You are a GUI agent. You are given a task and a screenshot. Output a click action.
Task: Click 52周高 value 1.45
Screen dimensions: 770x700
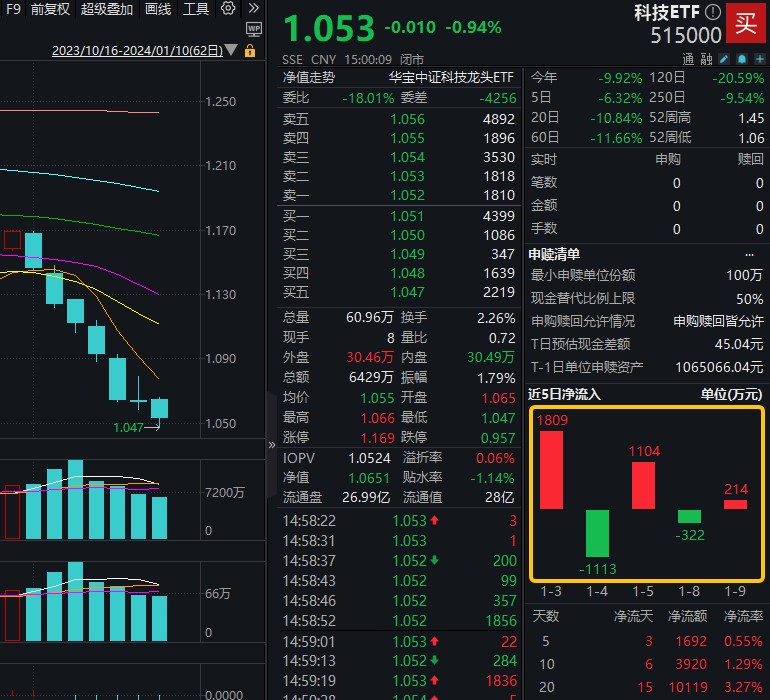pos(751,118)
